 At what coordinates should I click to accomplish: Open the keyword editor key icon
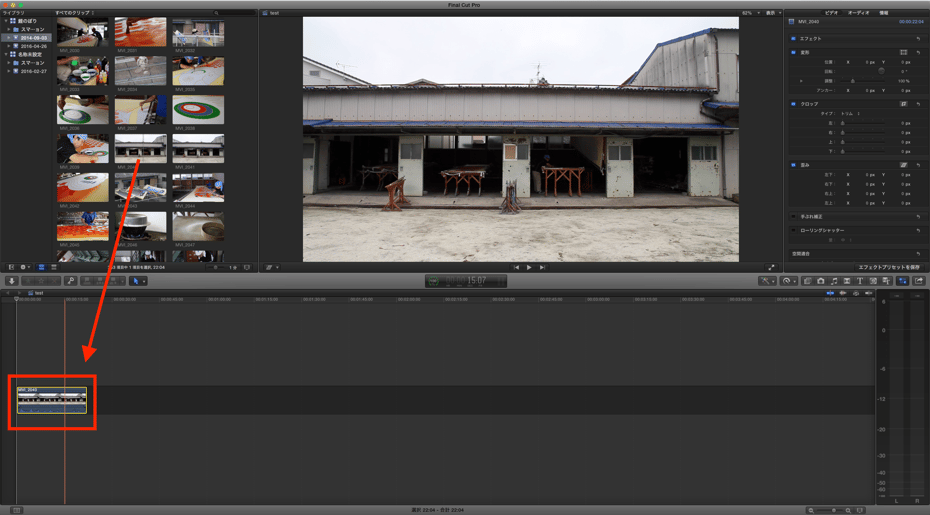point(71,281)
